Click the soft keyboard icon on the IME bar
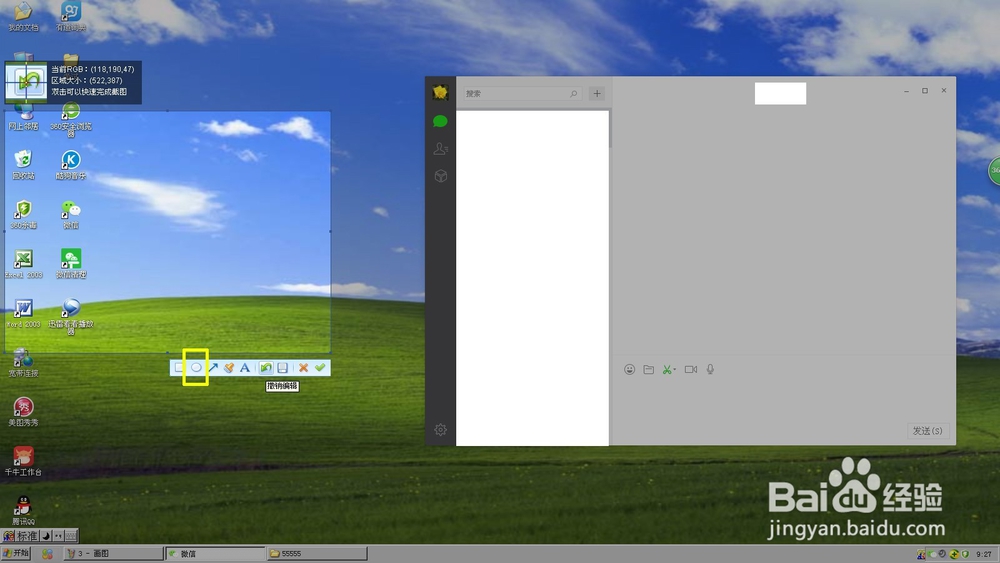This screenshot has width=1000, height=563. 71,536
